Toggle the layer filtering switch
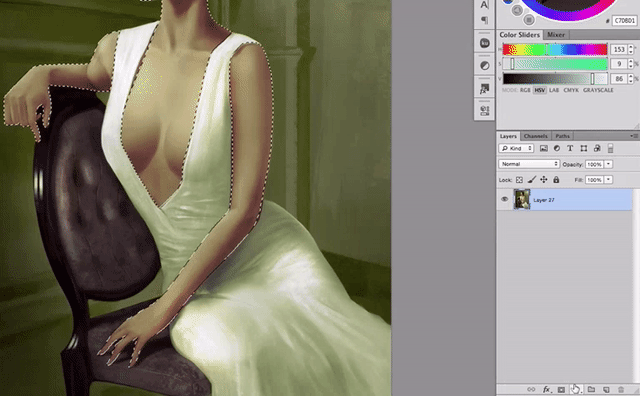The image size is (640, 396). click(x=611, y=149)
